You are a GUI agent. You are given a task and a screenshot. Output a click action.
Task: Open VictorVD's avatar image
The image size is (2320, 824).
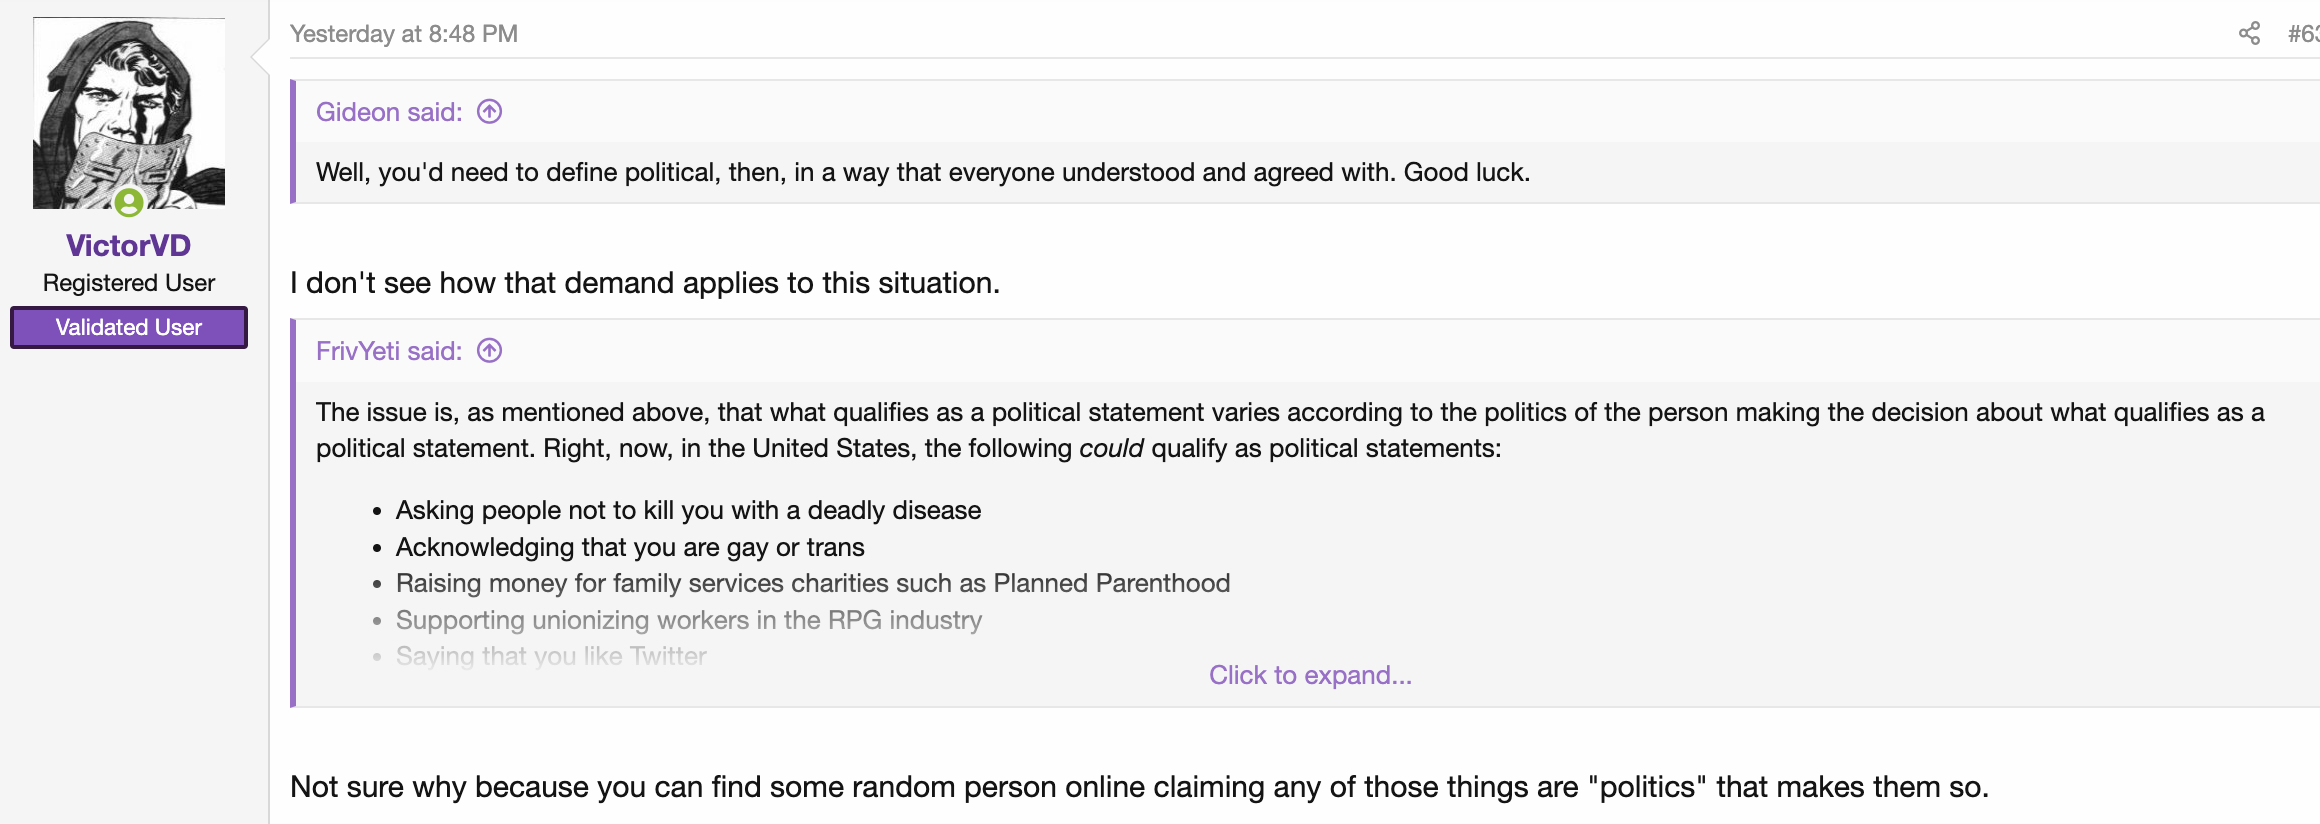point(129,113)
